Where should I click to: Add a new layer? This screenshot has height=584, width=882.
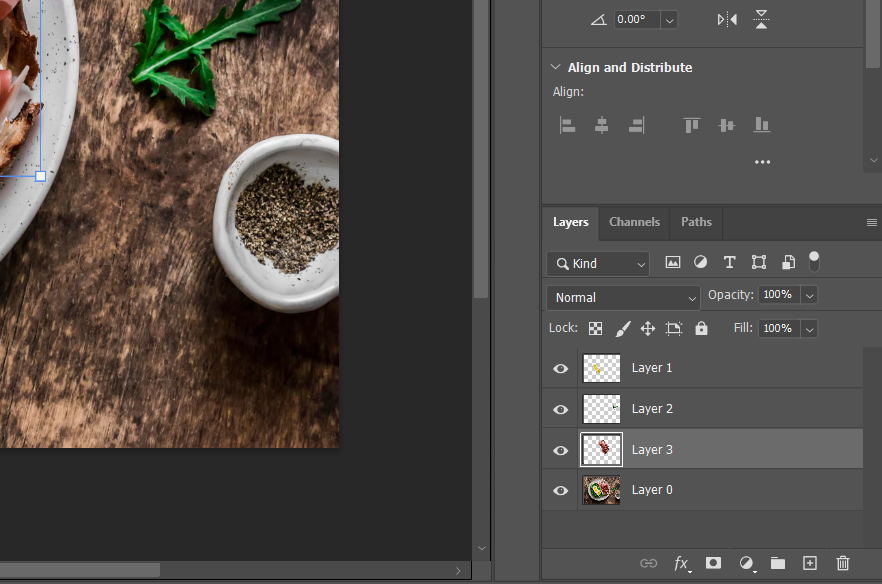tap(811, 563)
